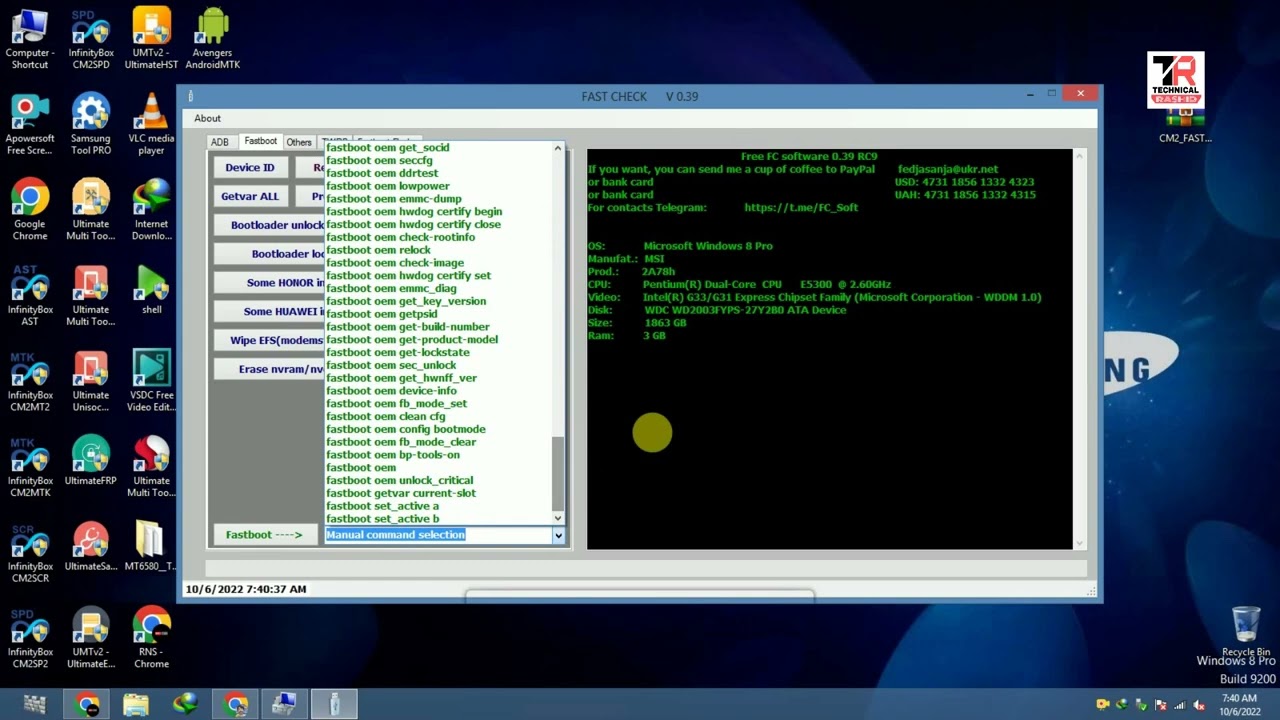Viewport: 1280px width, 720px height.
Task: Click Bootloader unlock button
Action: [x=269, y=225]
